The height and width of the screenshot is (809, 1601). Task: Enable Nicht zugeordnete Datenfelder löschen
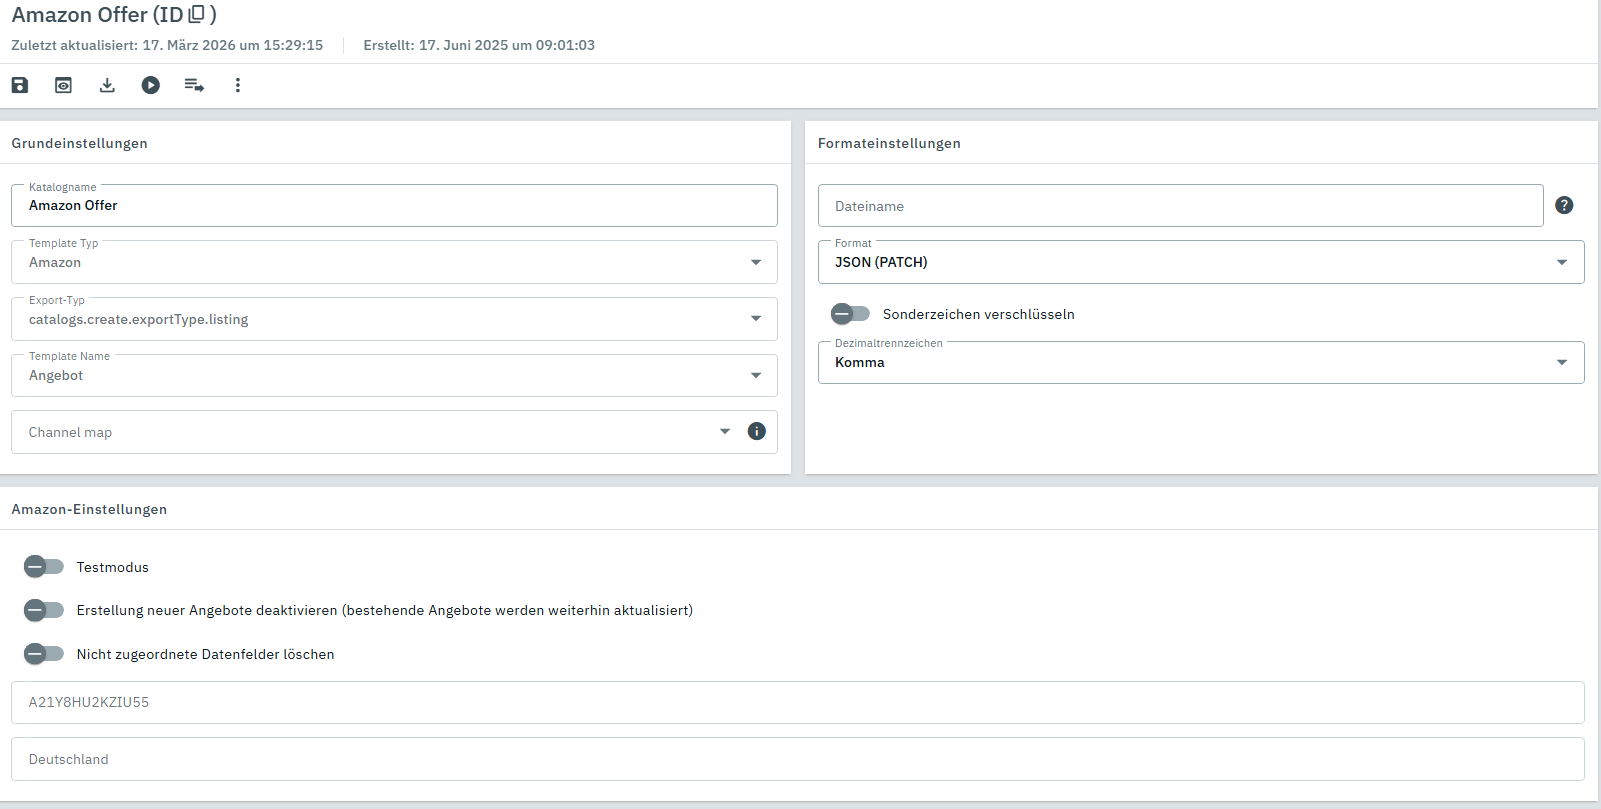coord(44,654)
